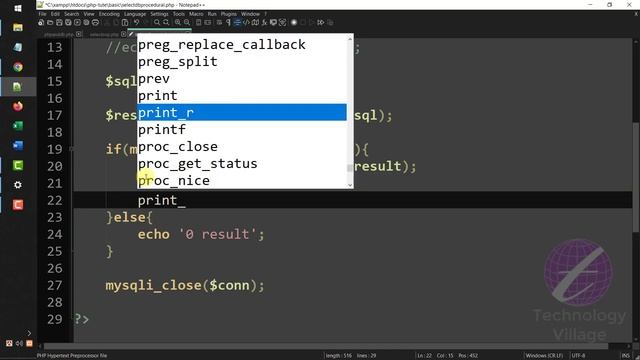640x360 pixels.
Task: Click the editor vertical scrollbar
Action: [636, 178]
